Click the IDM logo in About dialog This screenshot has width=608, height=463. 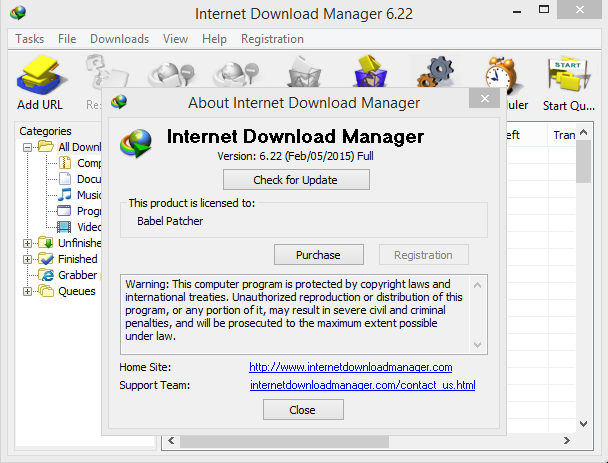(x=136, y=143)
